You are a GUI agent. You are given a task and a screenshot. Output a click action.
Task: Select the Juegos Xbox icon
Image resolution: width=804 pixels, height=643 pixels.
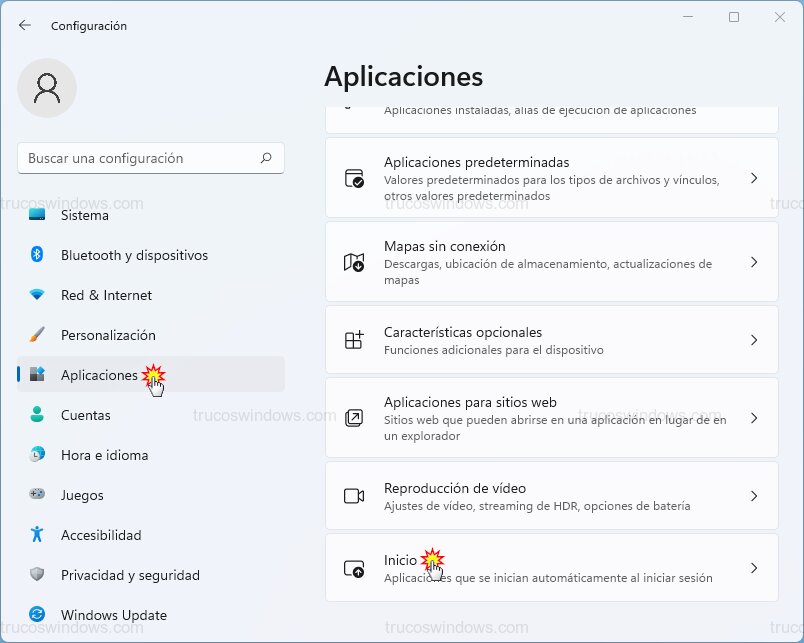coord(34,495)
